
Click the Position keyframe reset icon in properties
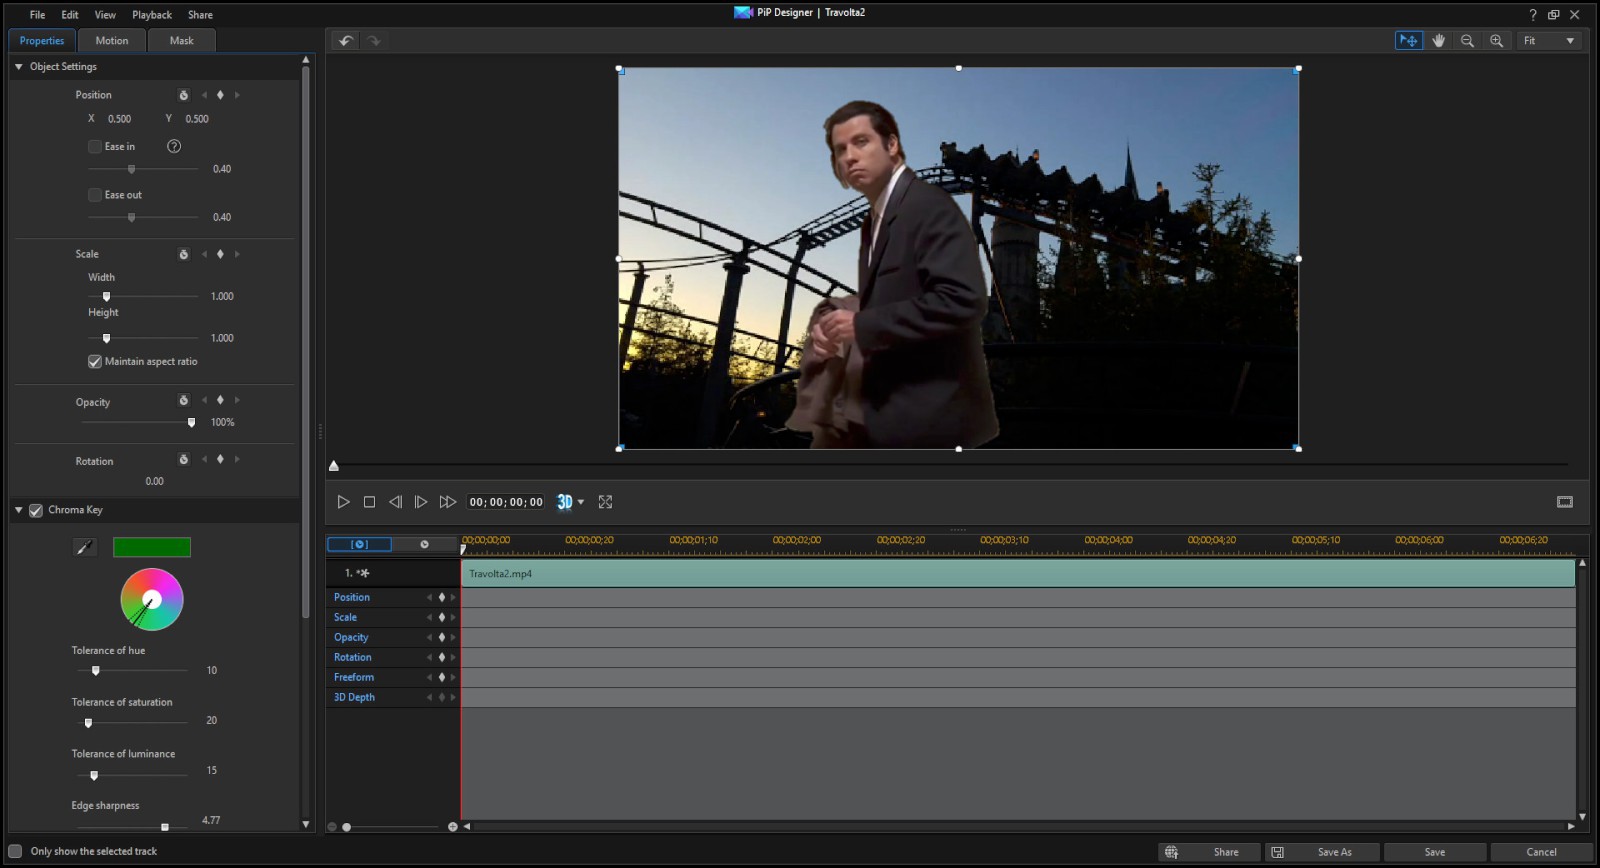pos(183,95)
